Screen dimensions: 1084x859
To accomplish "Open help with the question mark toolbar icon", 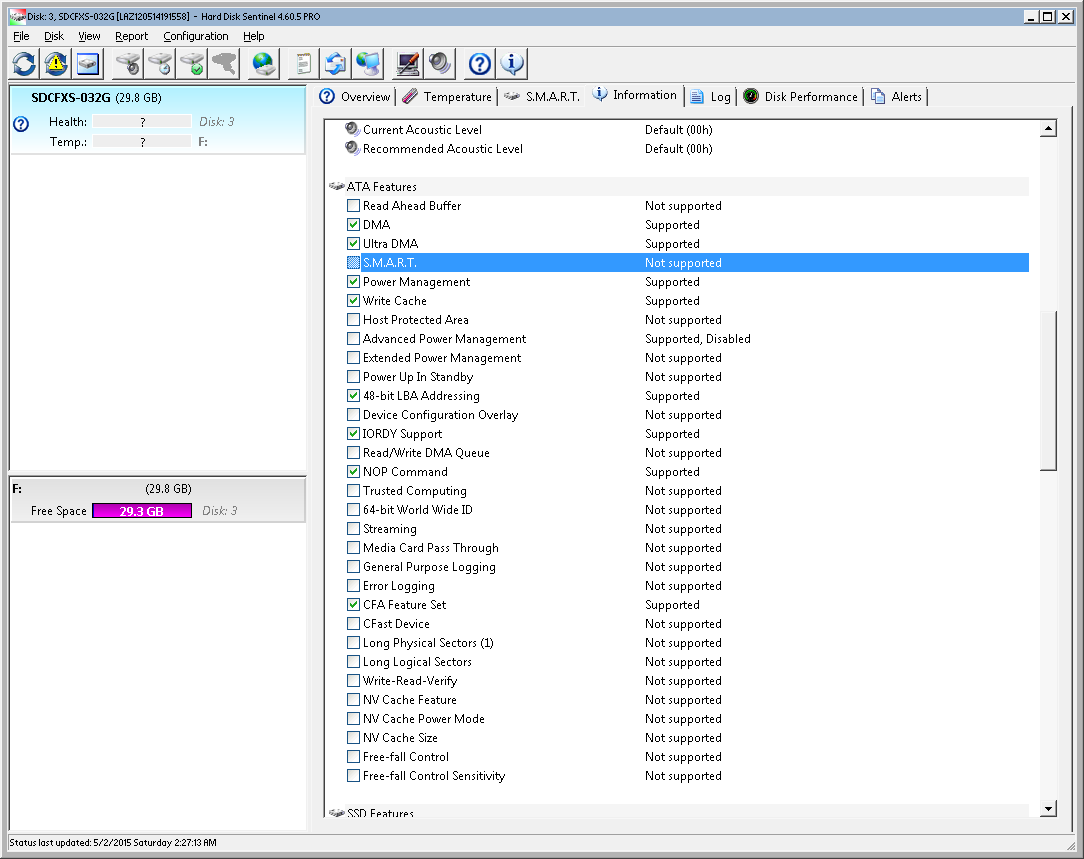I will tap(480, 64).
